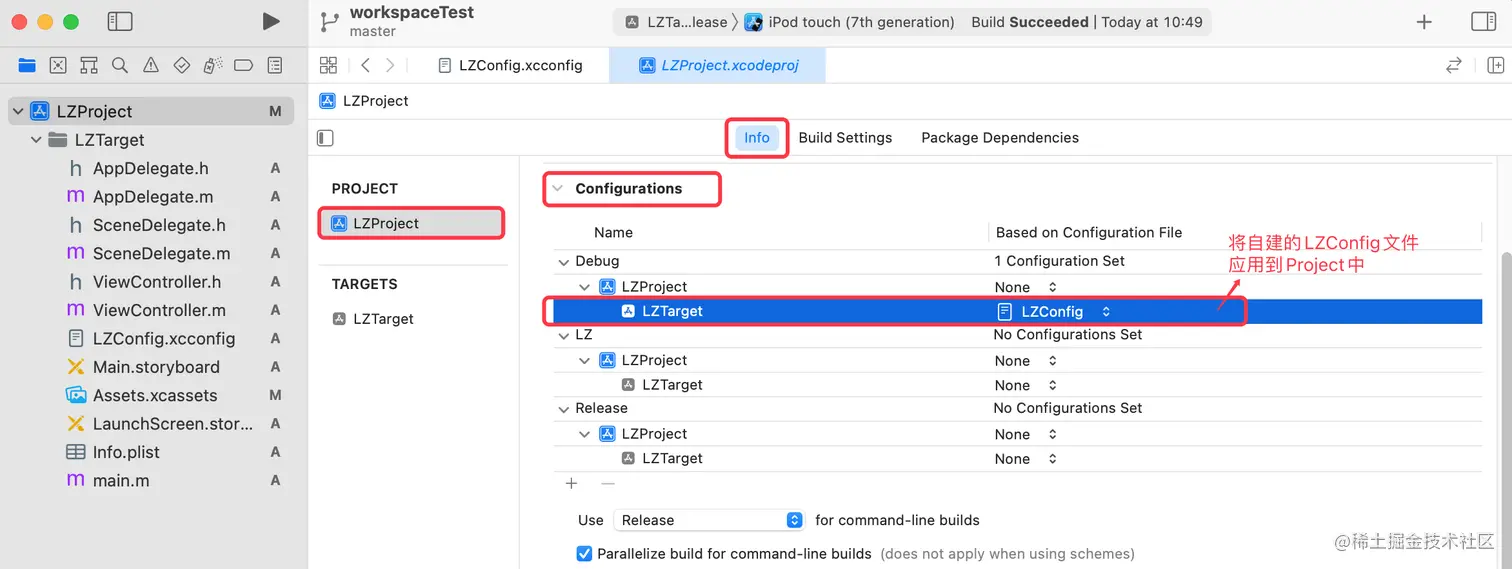Enable Parallelize build for command-line builds
The image size is (1512, 569).
[585, 553]
